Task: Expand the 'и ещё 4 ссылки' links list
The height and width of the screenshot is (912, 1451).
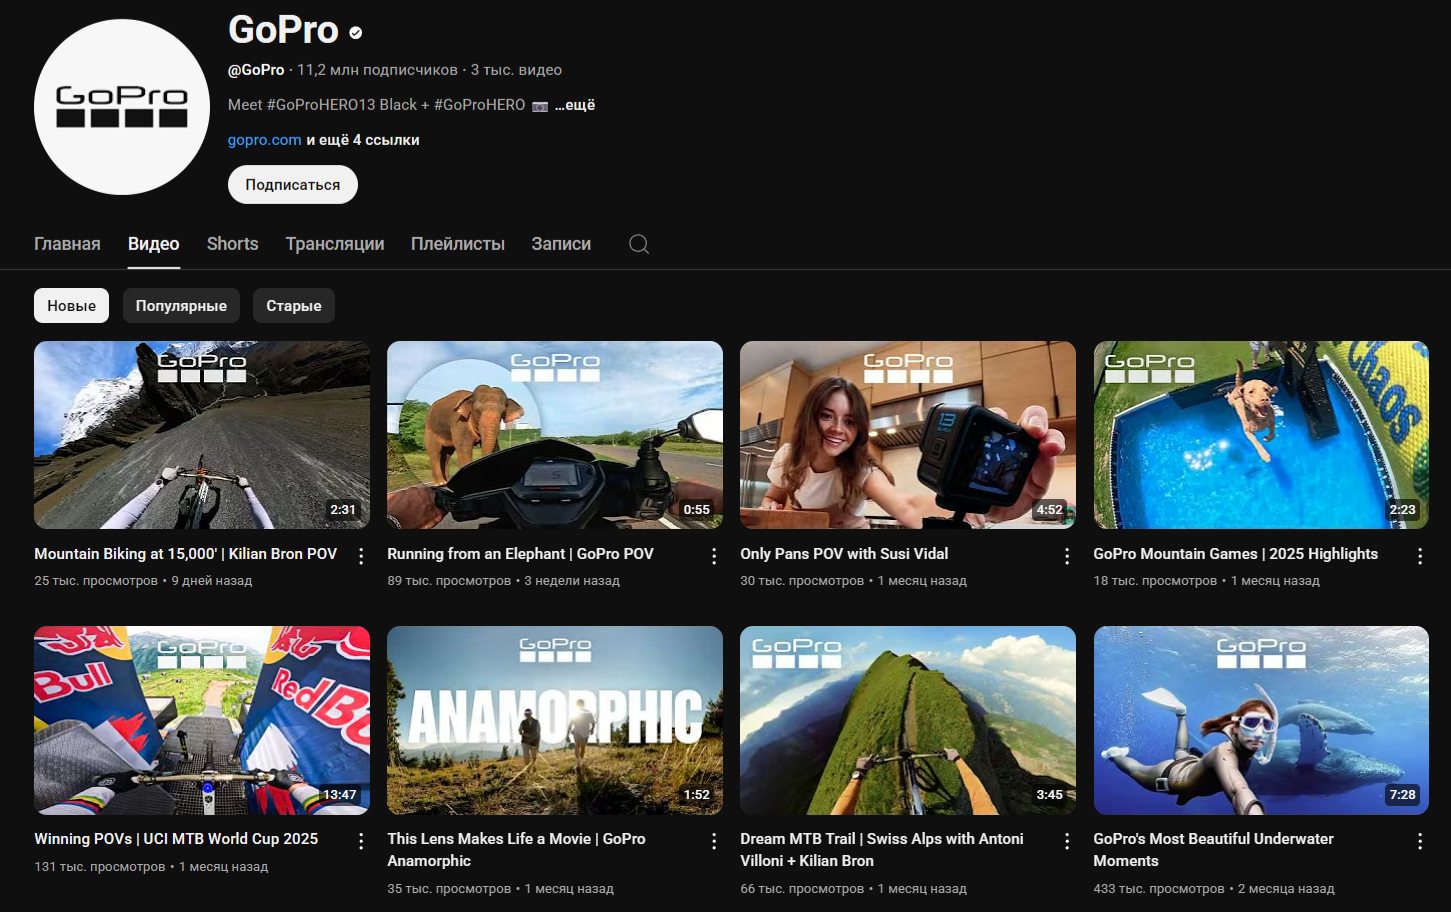Action: (363, 140)
